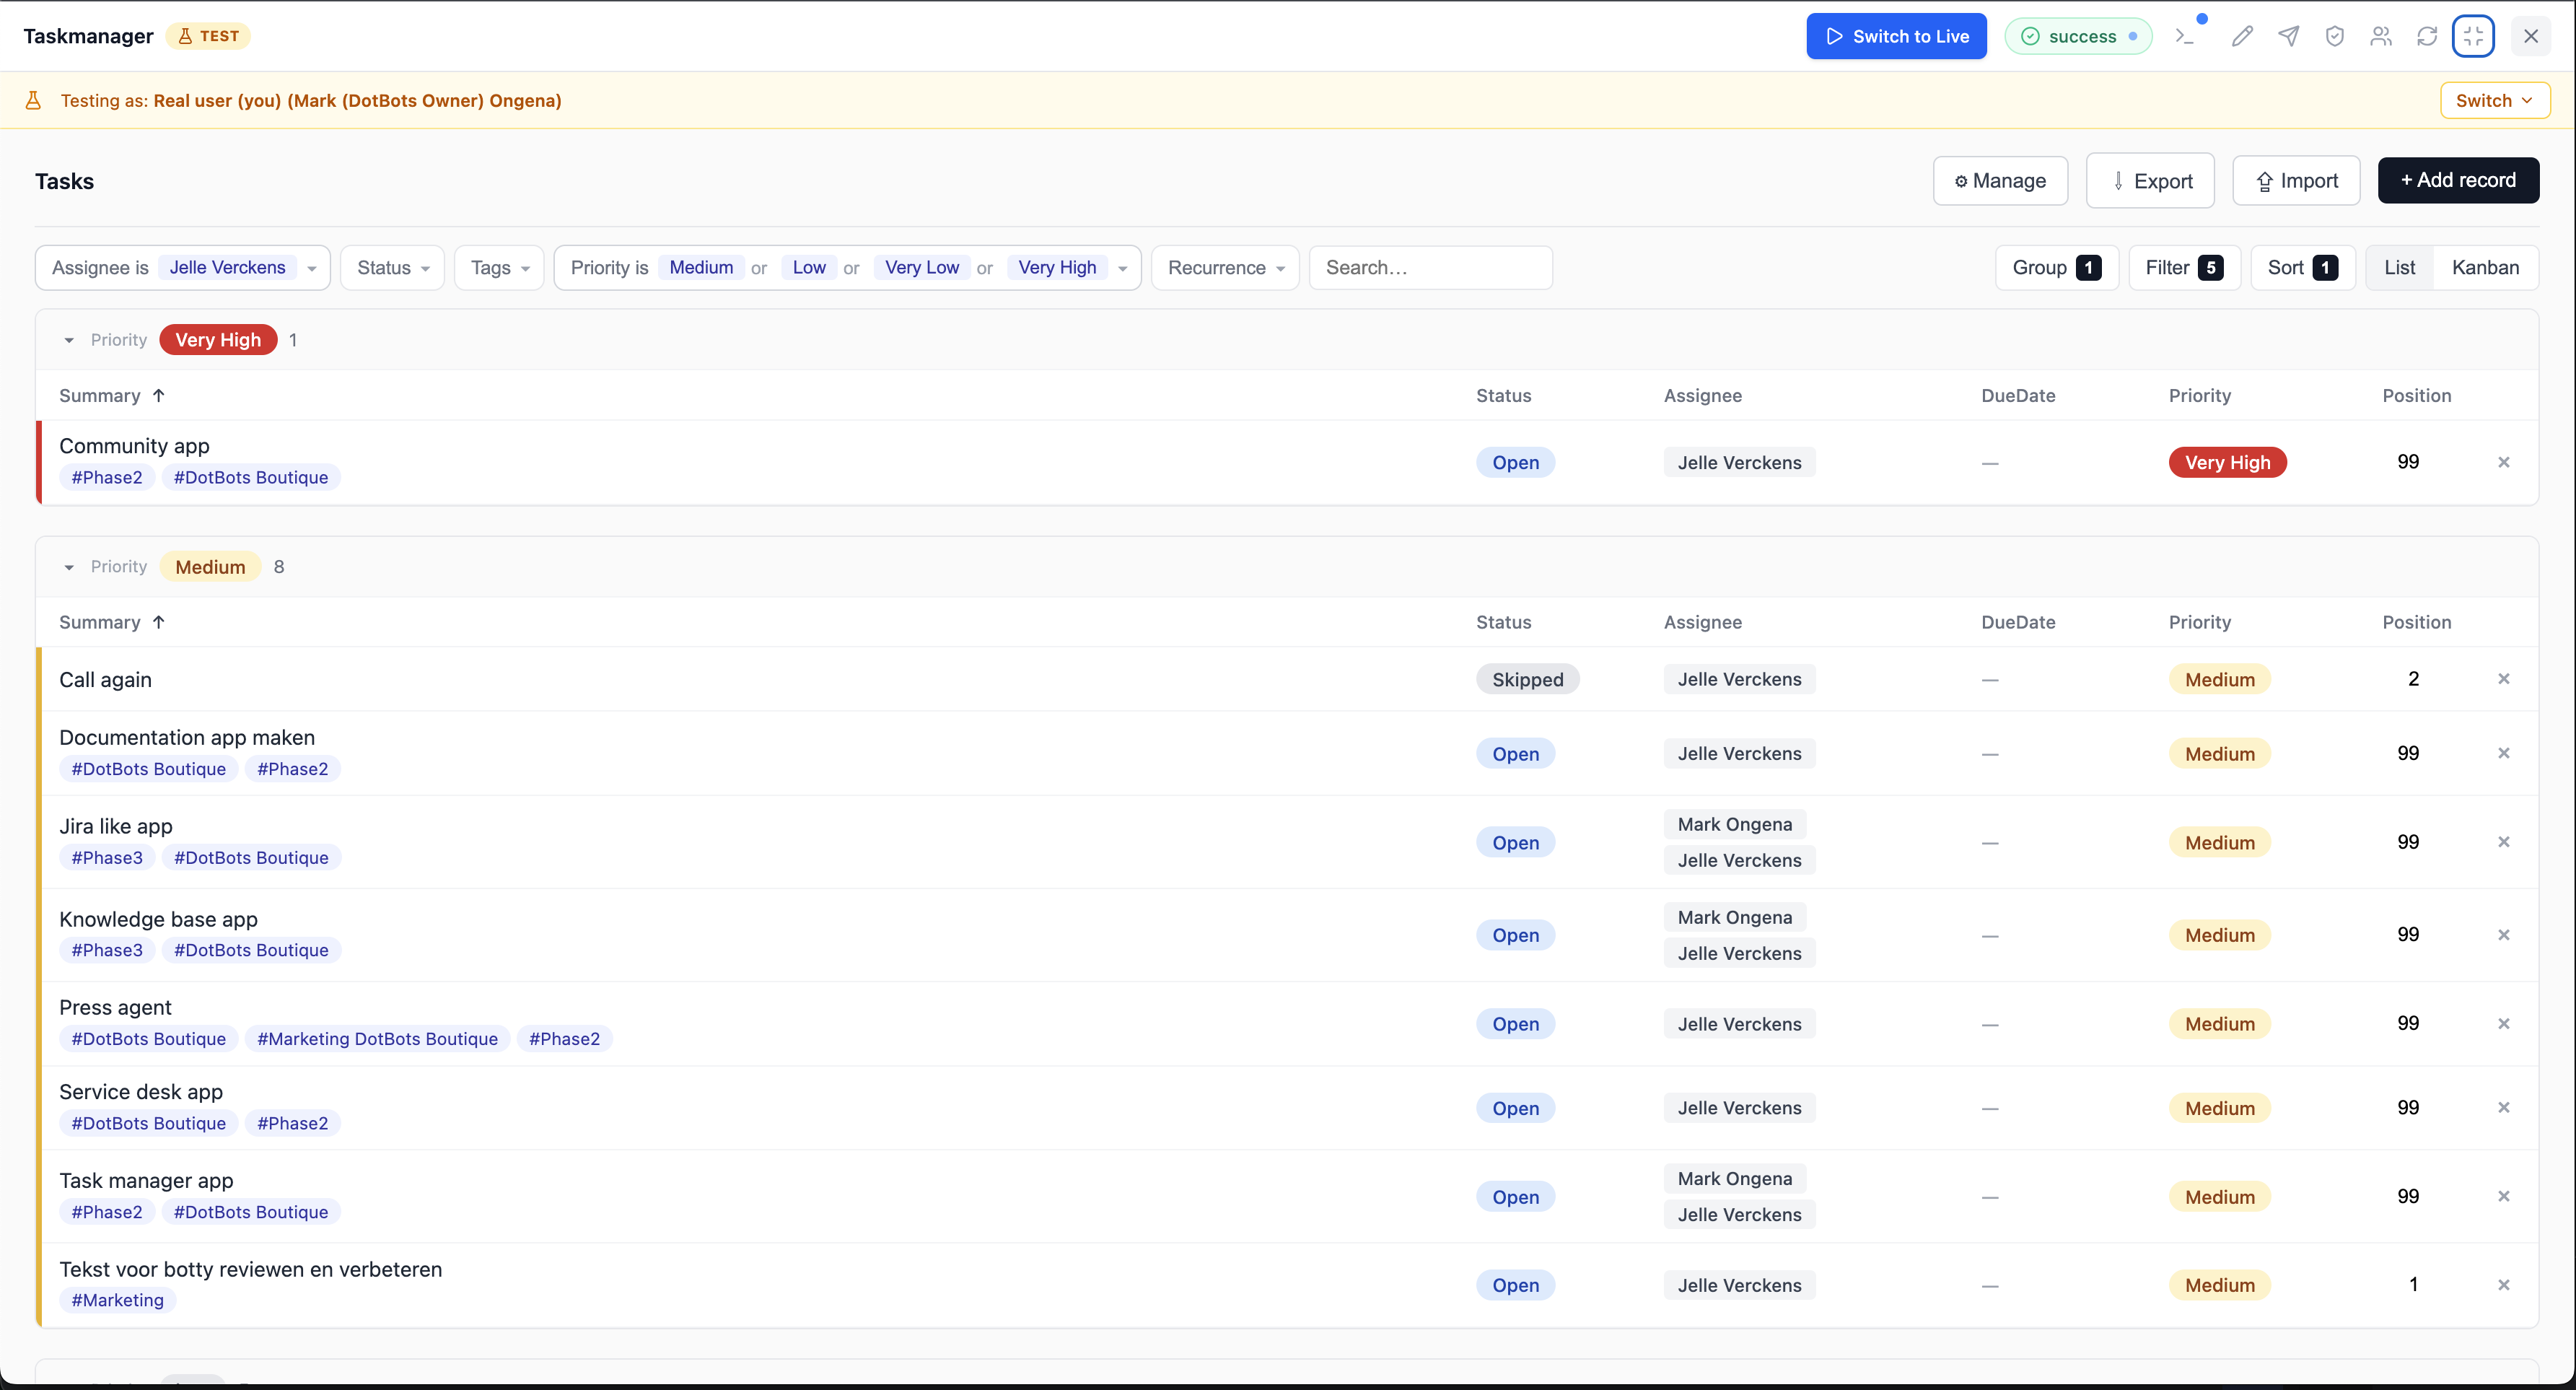The image size is (2576, 1390).
Task: Close the Taskmanager window with X
Action: click(2531, 36)
